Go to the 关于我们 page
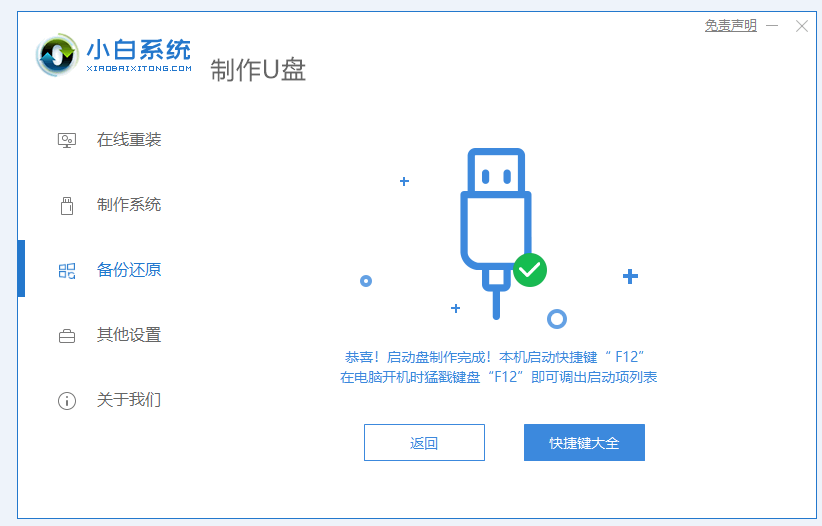822x526 pixels. click(110, 400)
